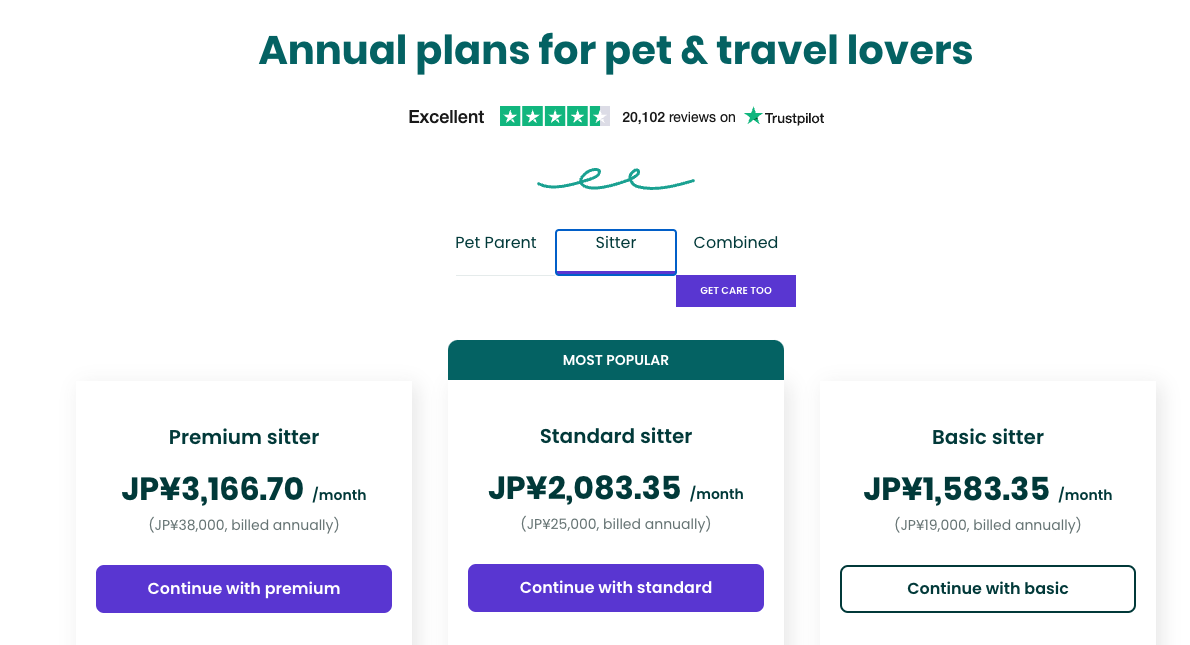Click the teal squiggle decoration
This screenshot has height=645, width=1190.
coord(615,180)
